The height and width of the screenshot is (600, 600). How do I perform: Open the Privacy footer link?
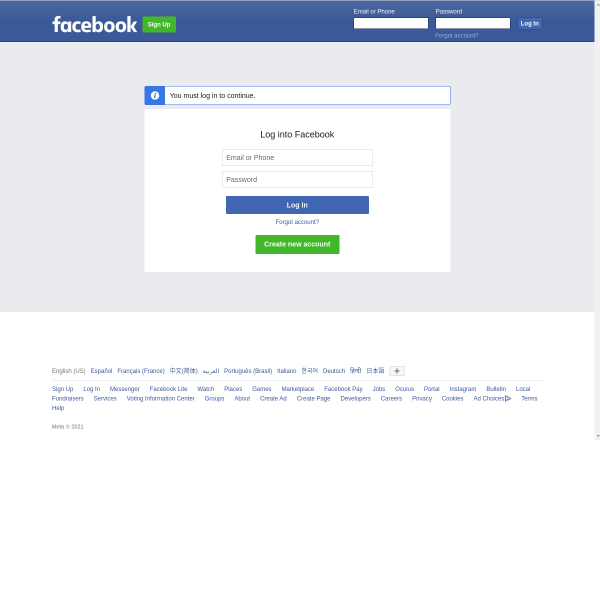(x=422, y=398)
